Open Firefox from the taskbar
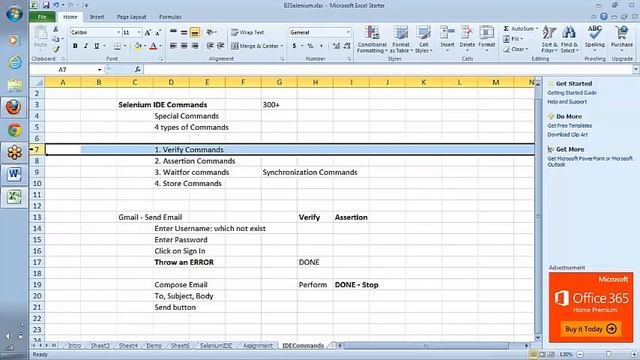The height and width of the screenshot is (360, 640). click(x=14, y=107)
